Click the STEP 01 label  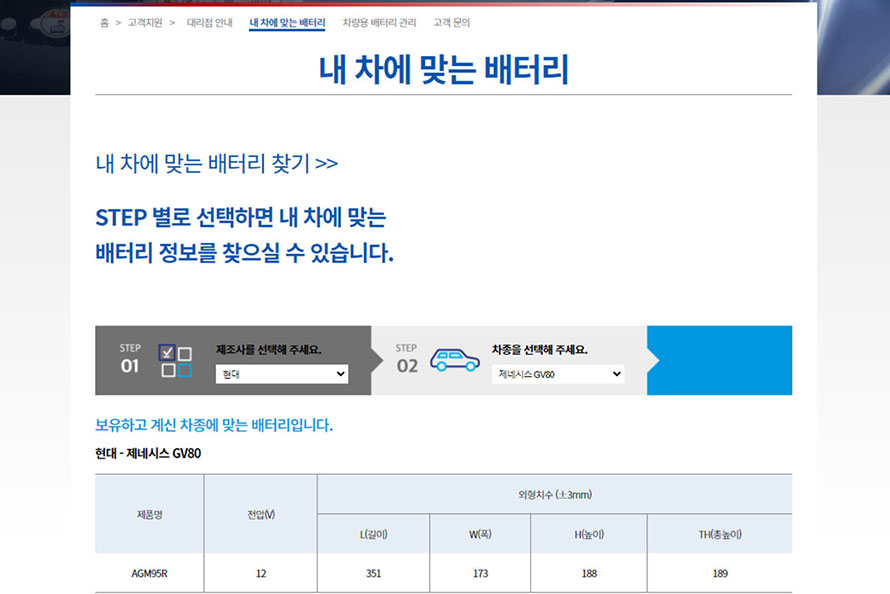pyautogui.click(x=130, y=359)
